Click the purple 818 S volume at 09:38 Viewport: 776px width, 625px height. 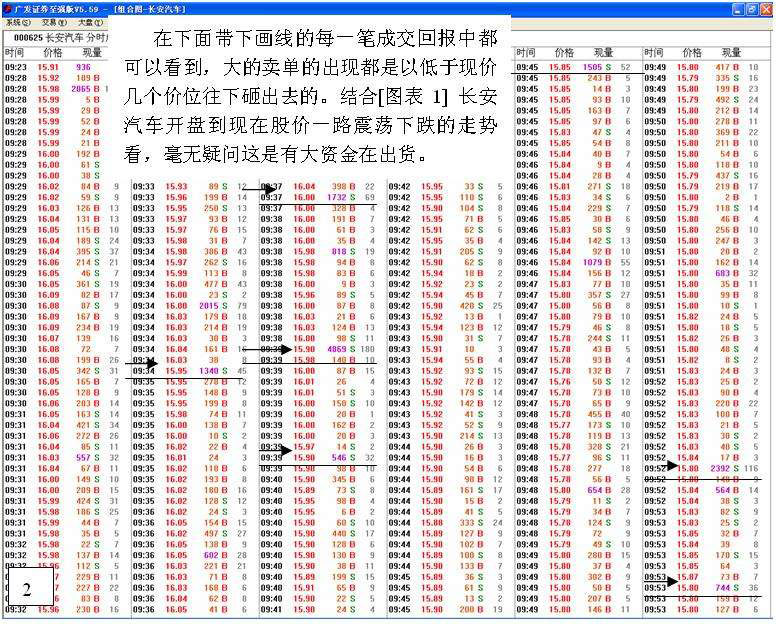coord(342,251)
